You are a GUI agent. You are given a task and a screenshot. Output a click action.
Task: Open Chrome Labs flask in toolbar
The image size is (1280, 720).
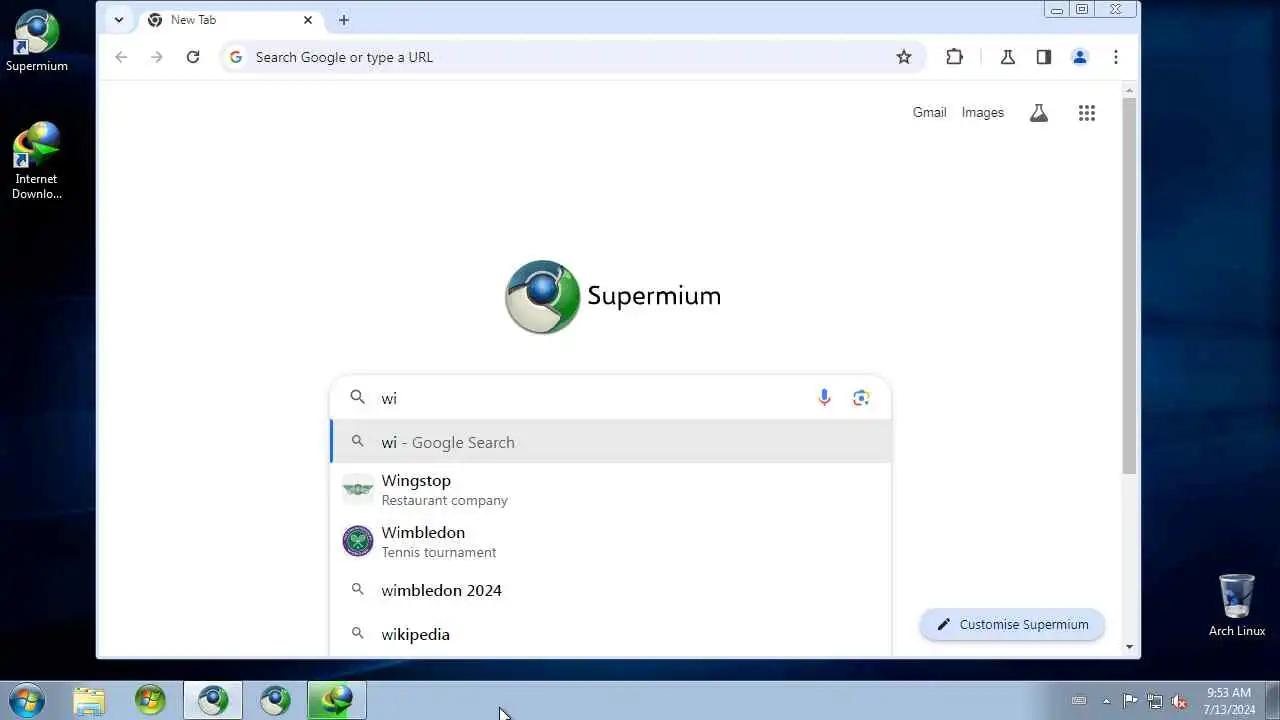[1008, 57]
